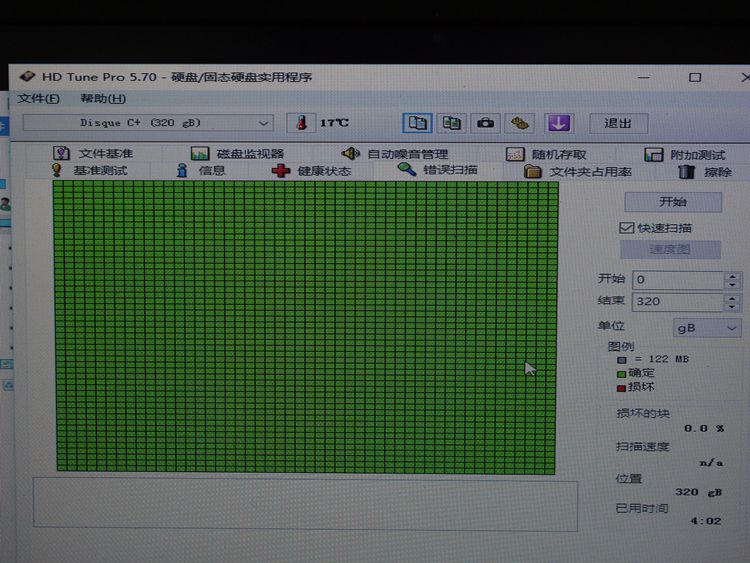Click the disabled 速度图 button
The width and height of the screenshot is (750, 563).
(670, 250)
